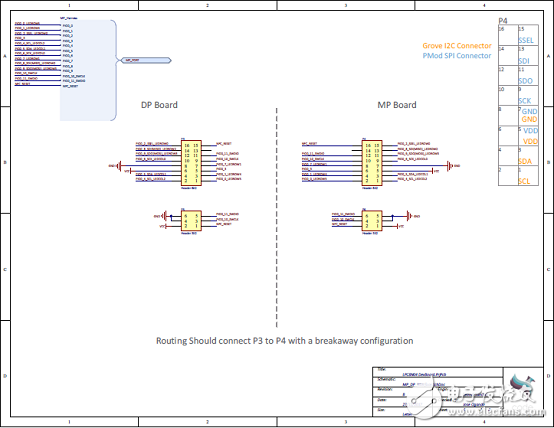Select the light blue harness connector block

[x=88, y=70]
